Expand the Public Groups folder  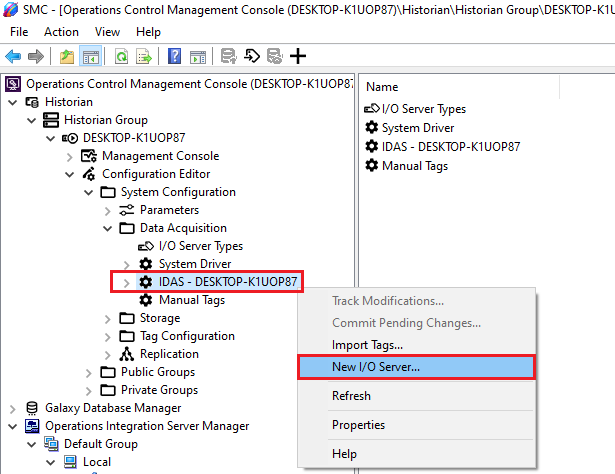89,373
